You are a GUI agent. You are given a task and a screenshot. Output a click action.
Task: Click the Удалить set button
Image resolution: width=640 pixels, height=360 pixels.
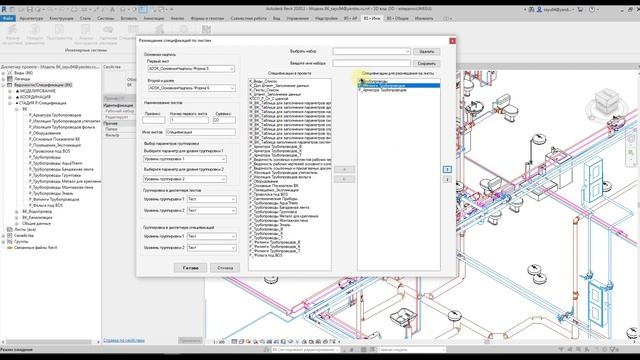[x=427, y=51]
